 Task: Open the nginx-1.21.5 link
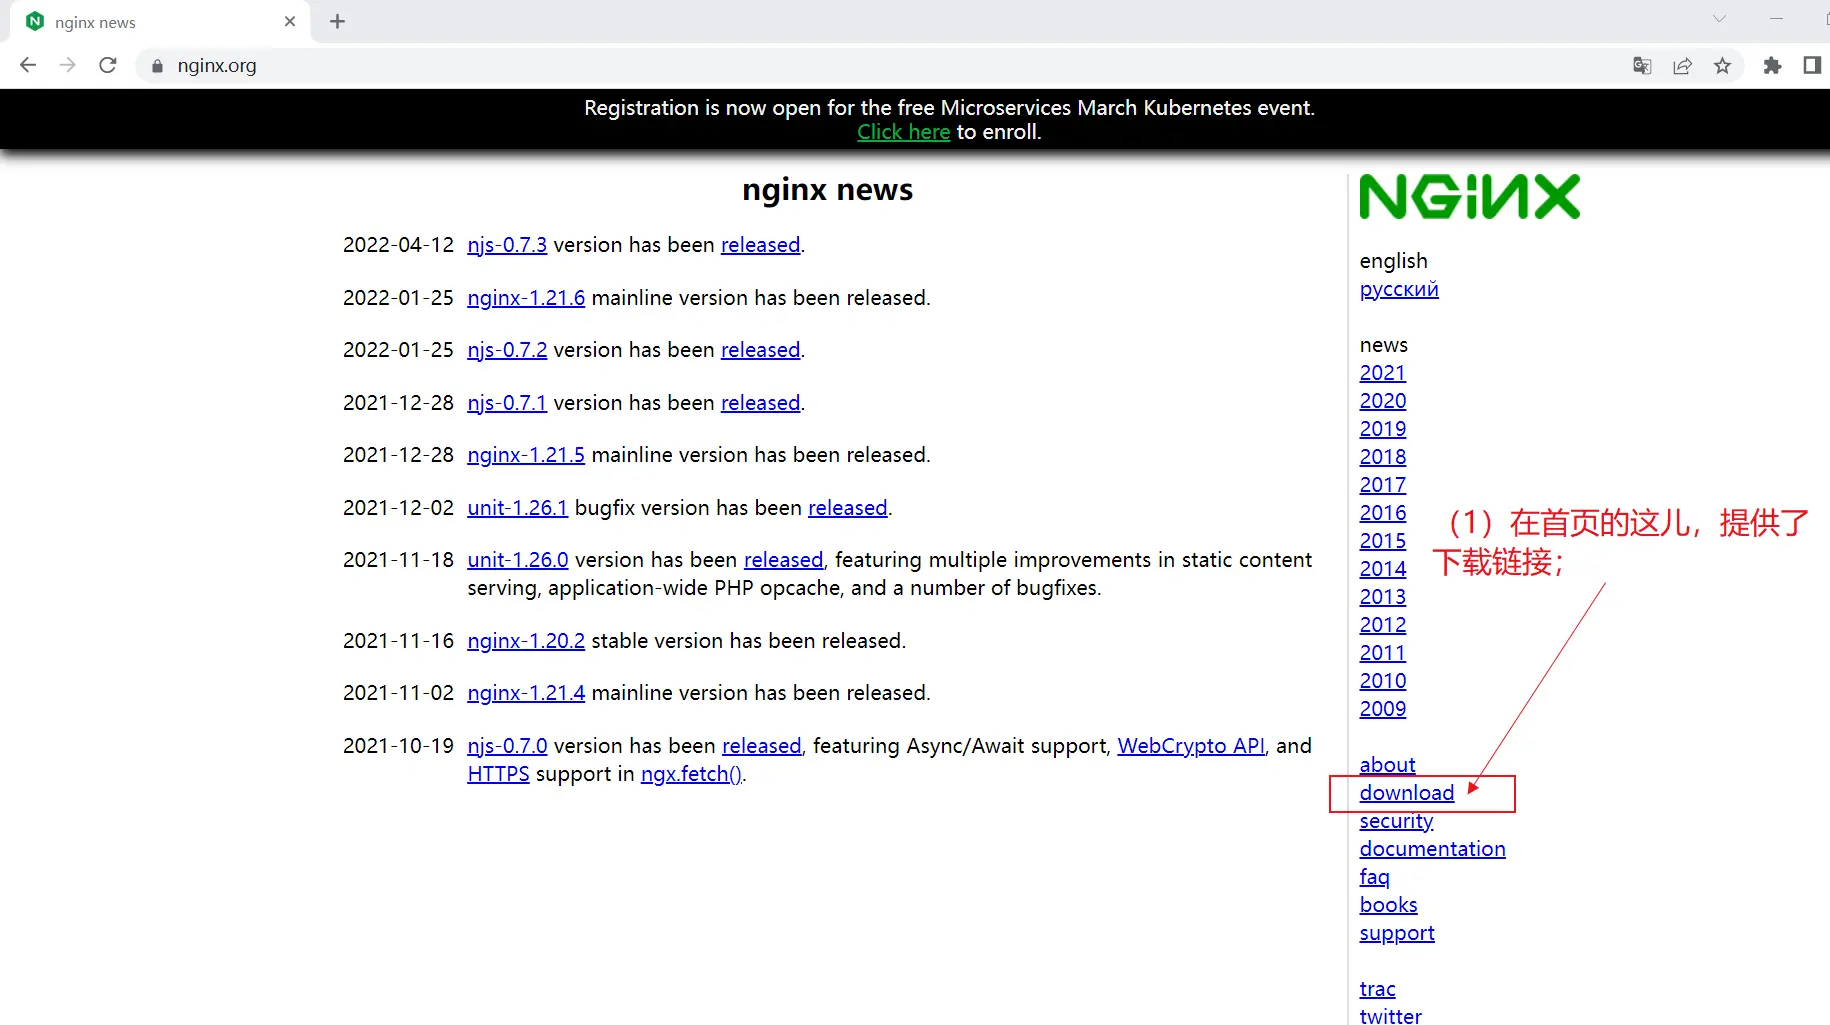pos(526,455)
